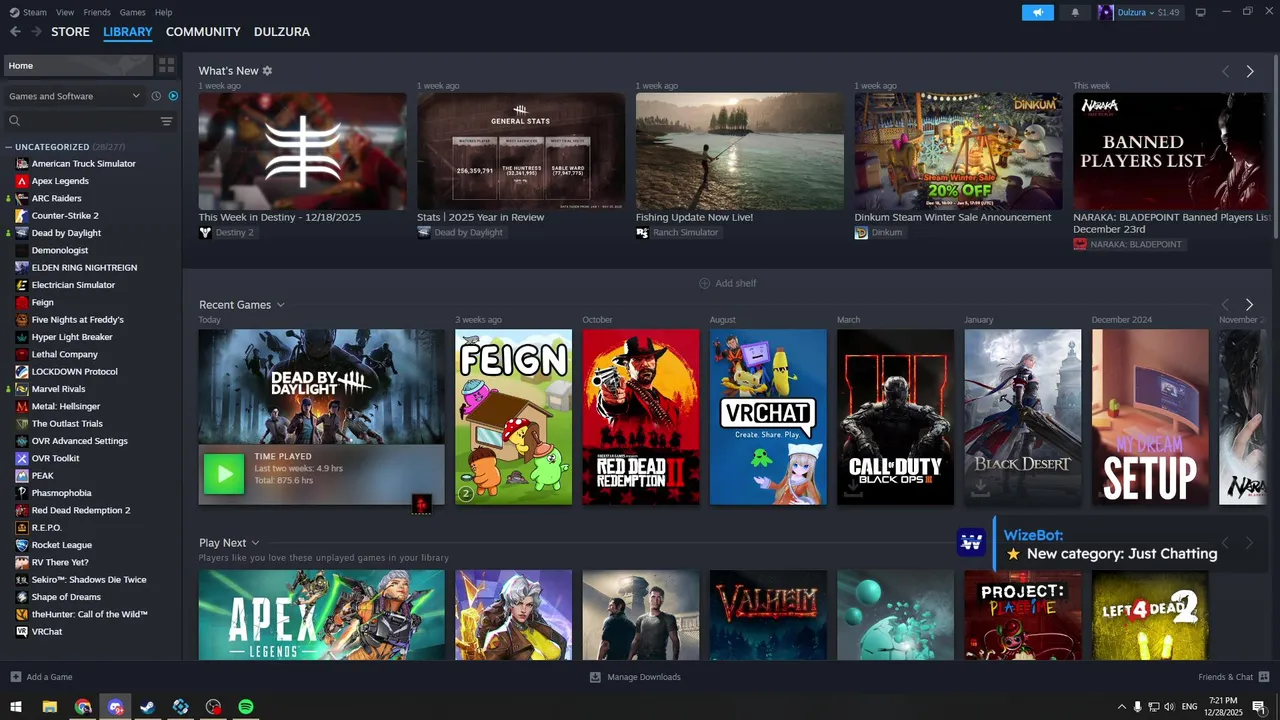
Task: Open My Dream Setup game cover
Action: [1150, 417]
